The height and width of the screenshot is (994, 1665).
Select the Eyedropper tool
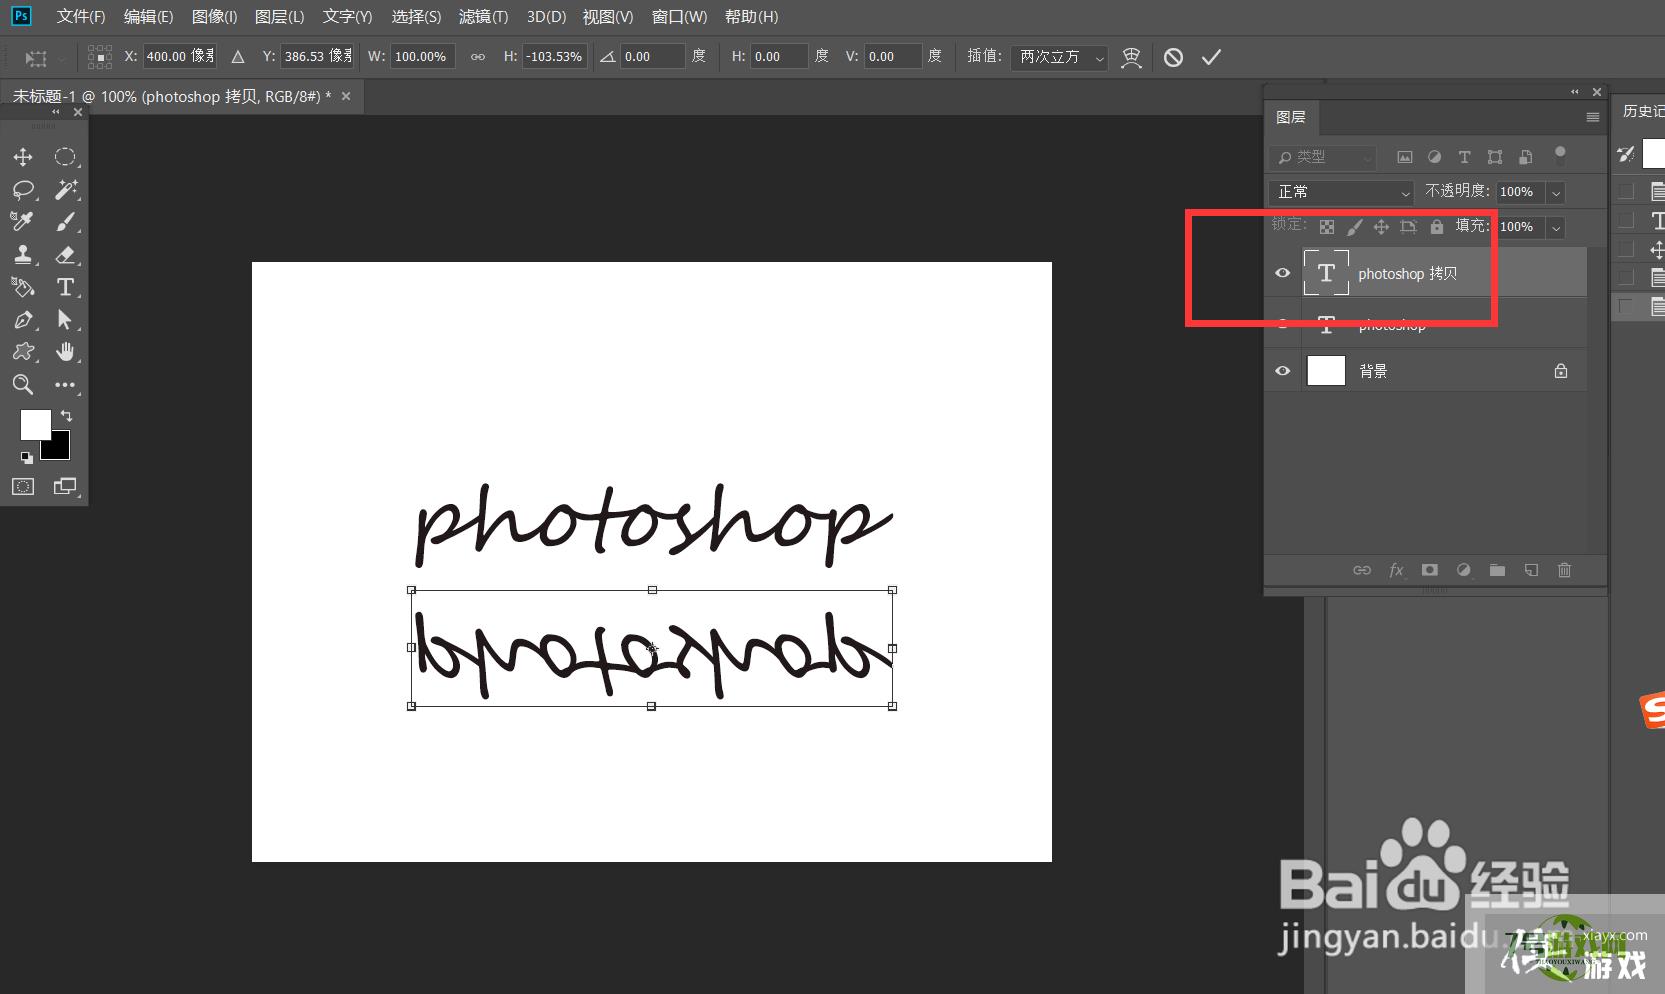pos(23,221)
